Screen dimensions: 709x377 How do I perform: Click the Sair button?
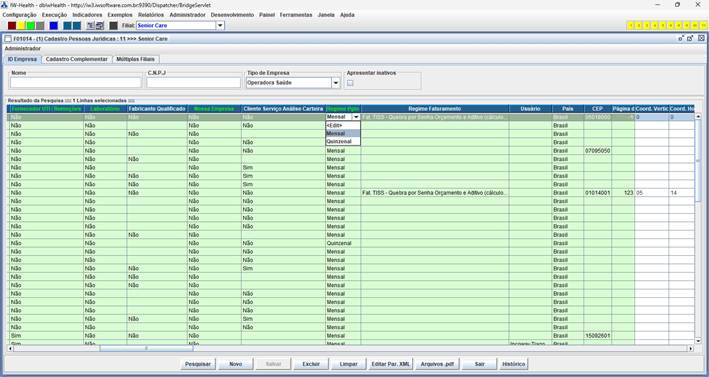pos(479,364)
